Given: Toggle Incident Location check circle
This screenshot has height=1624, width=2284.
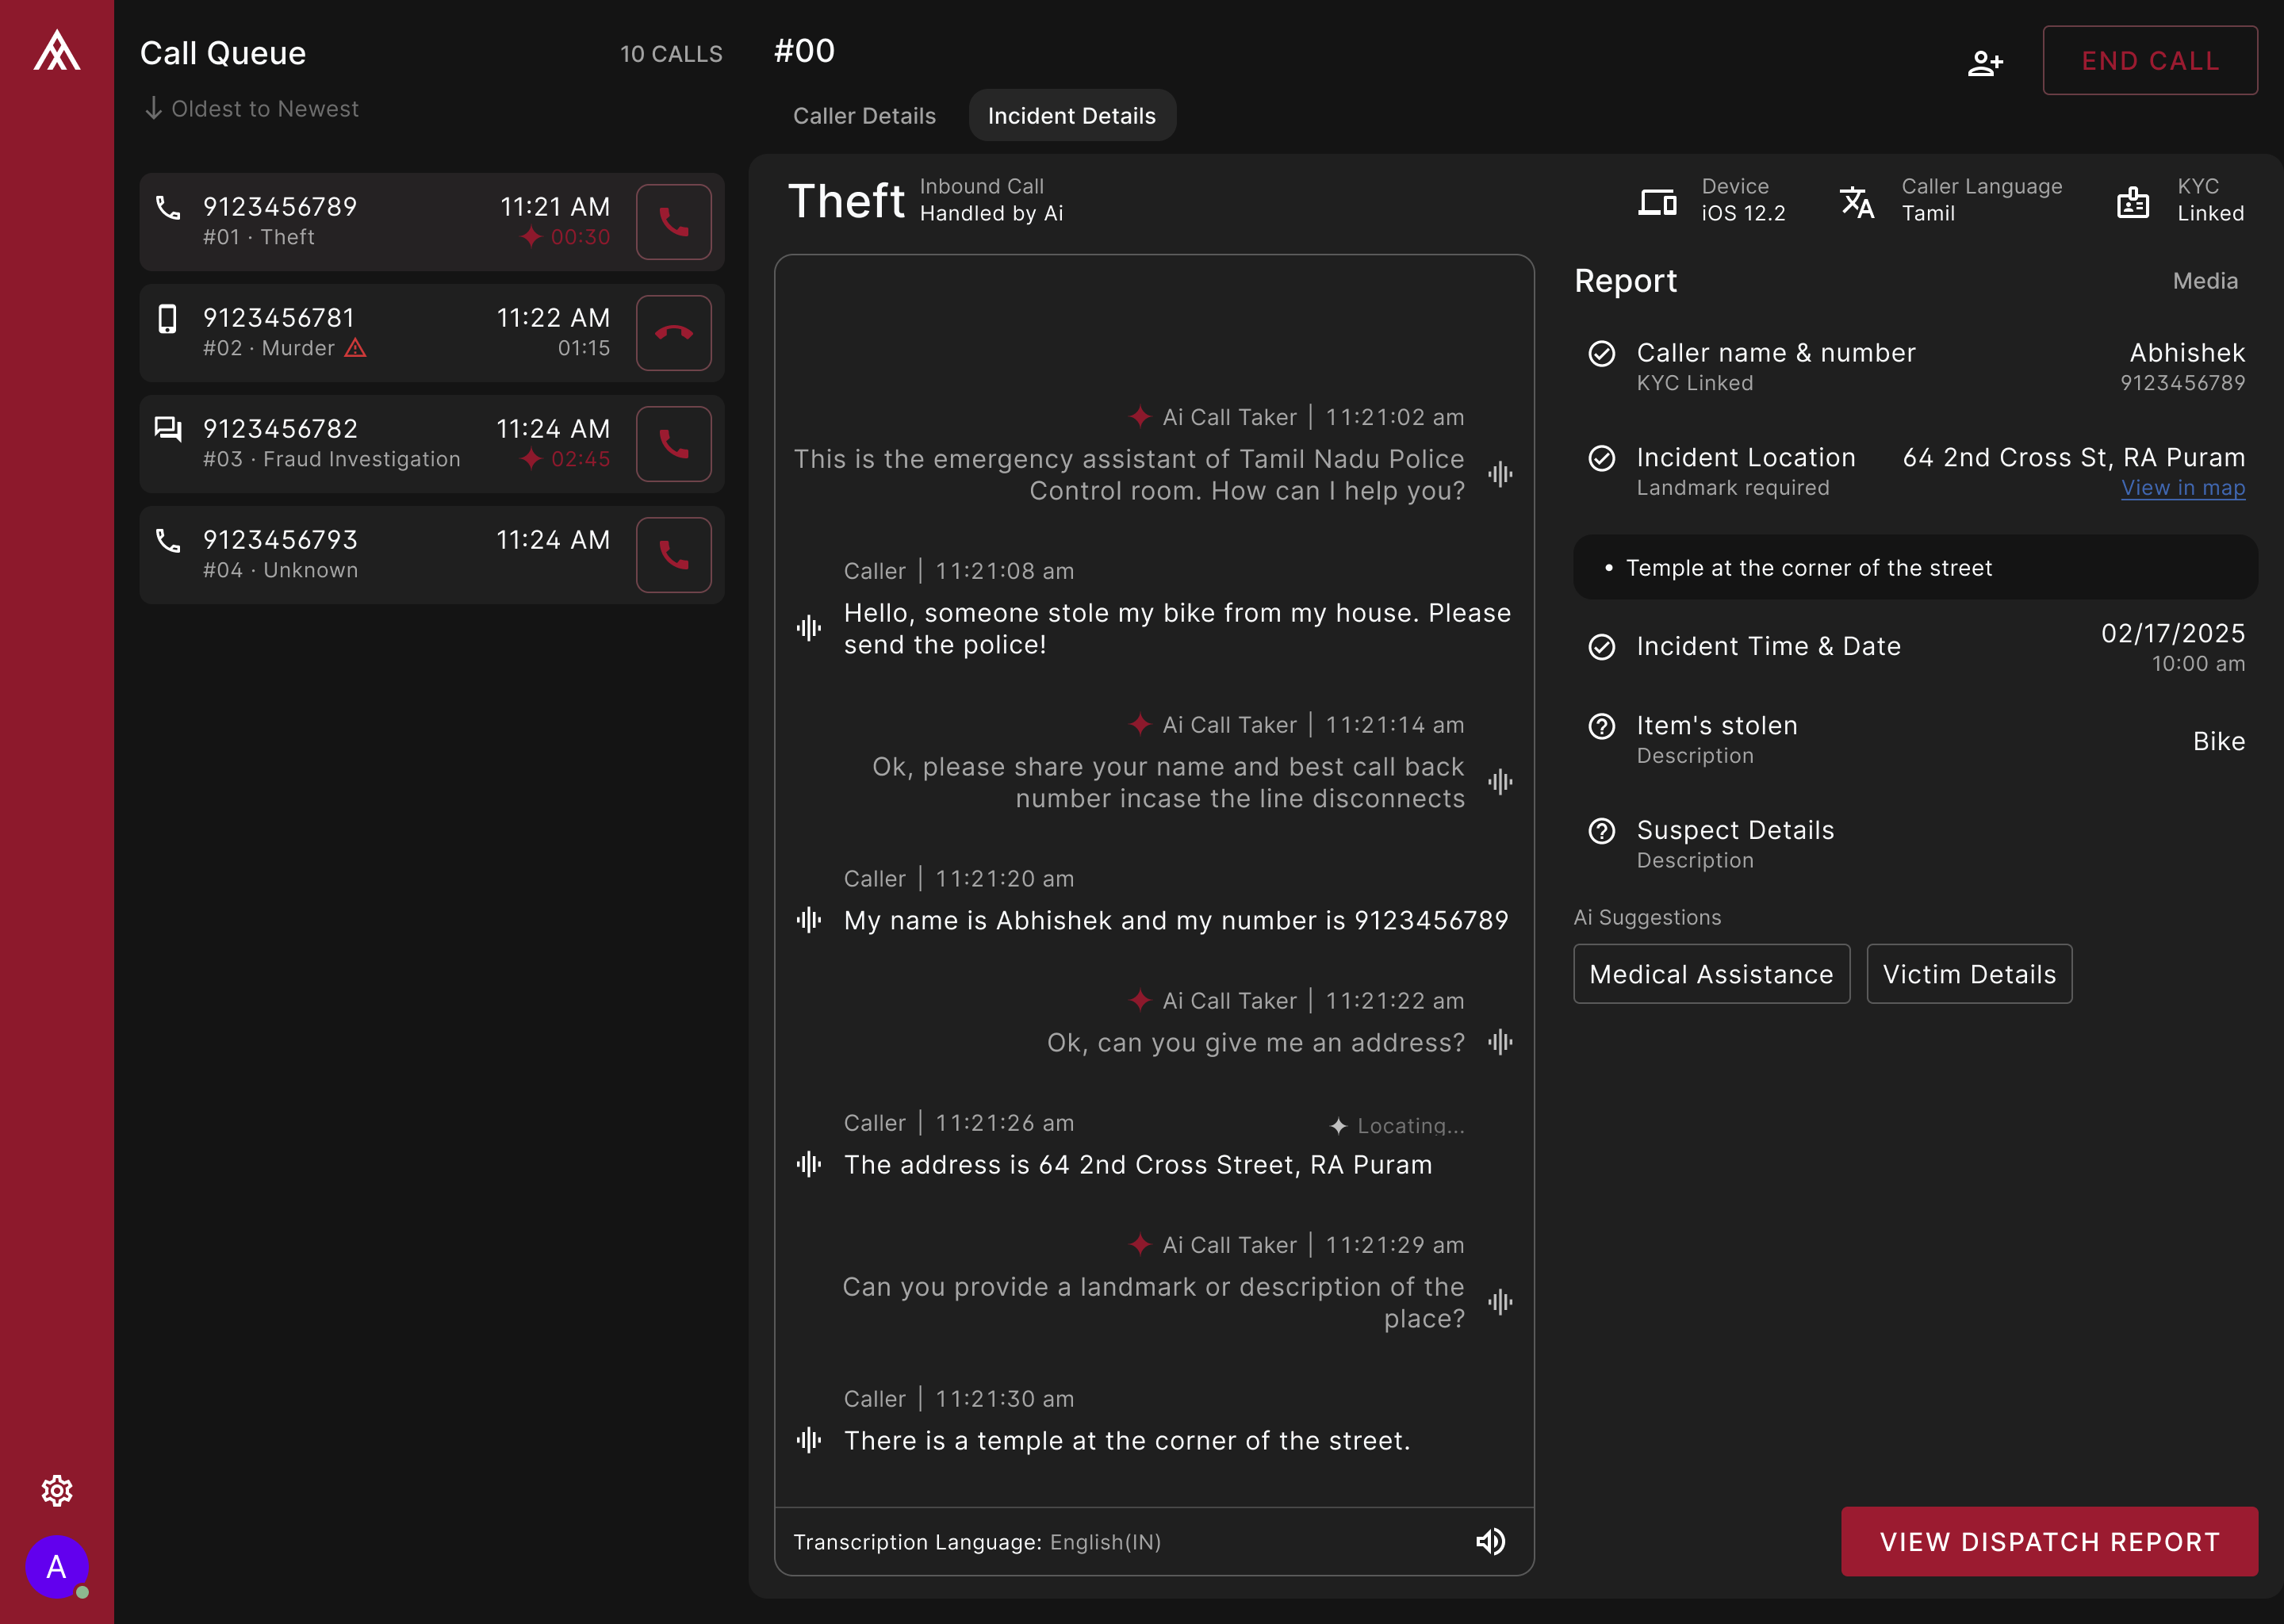Looking at the screenshot, I should tap(1601, 458).
